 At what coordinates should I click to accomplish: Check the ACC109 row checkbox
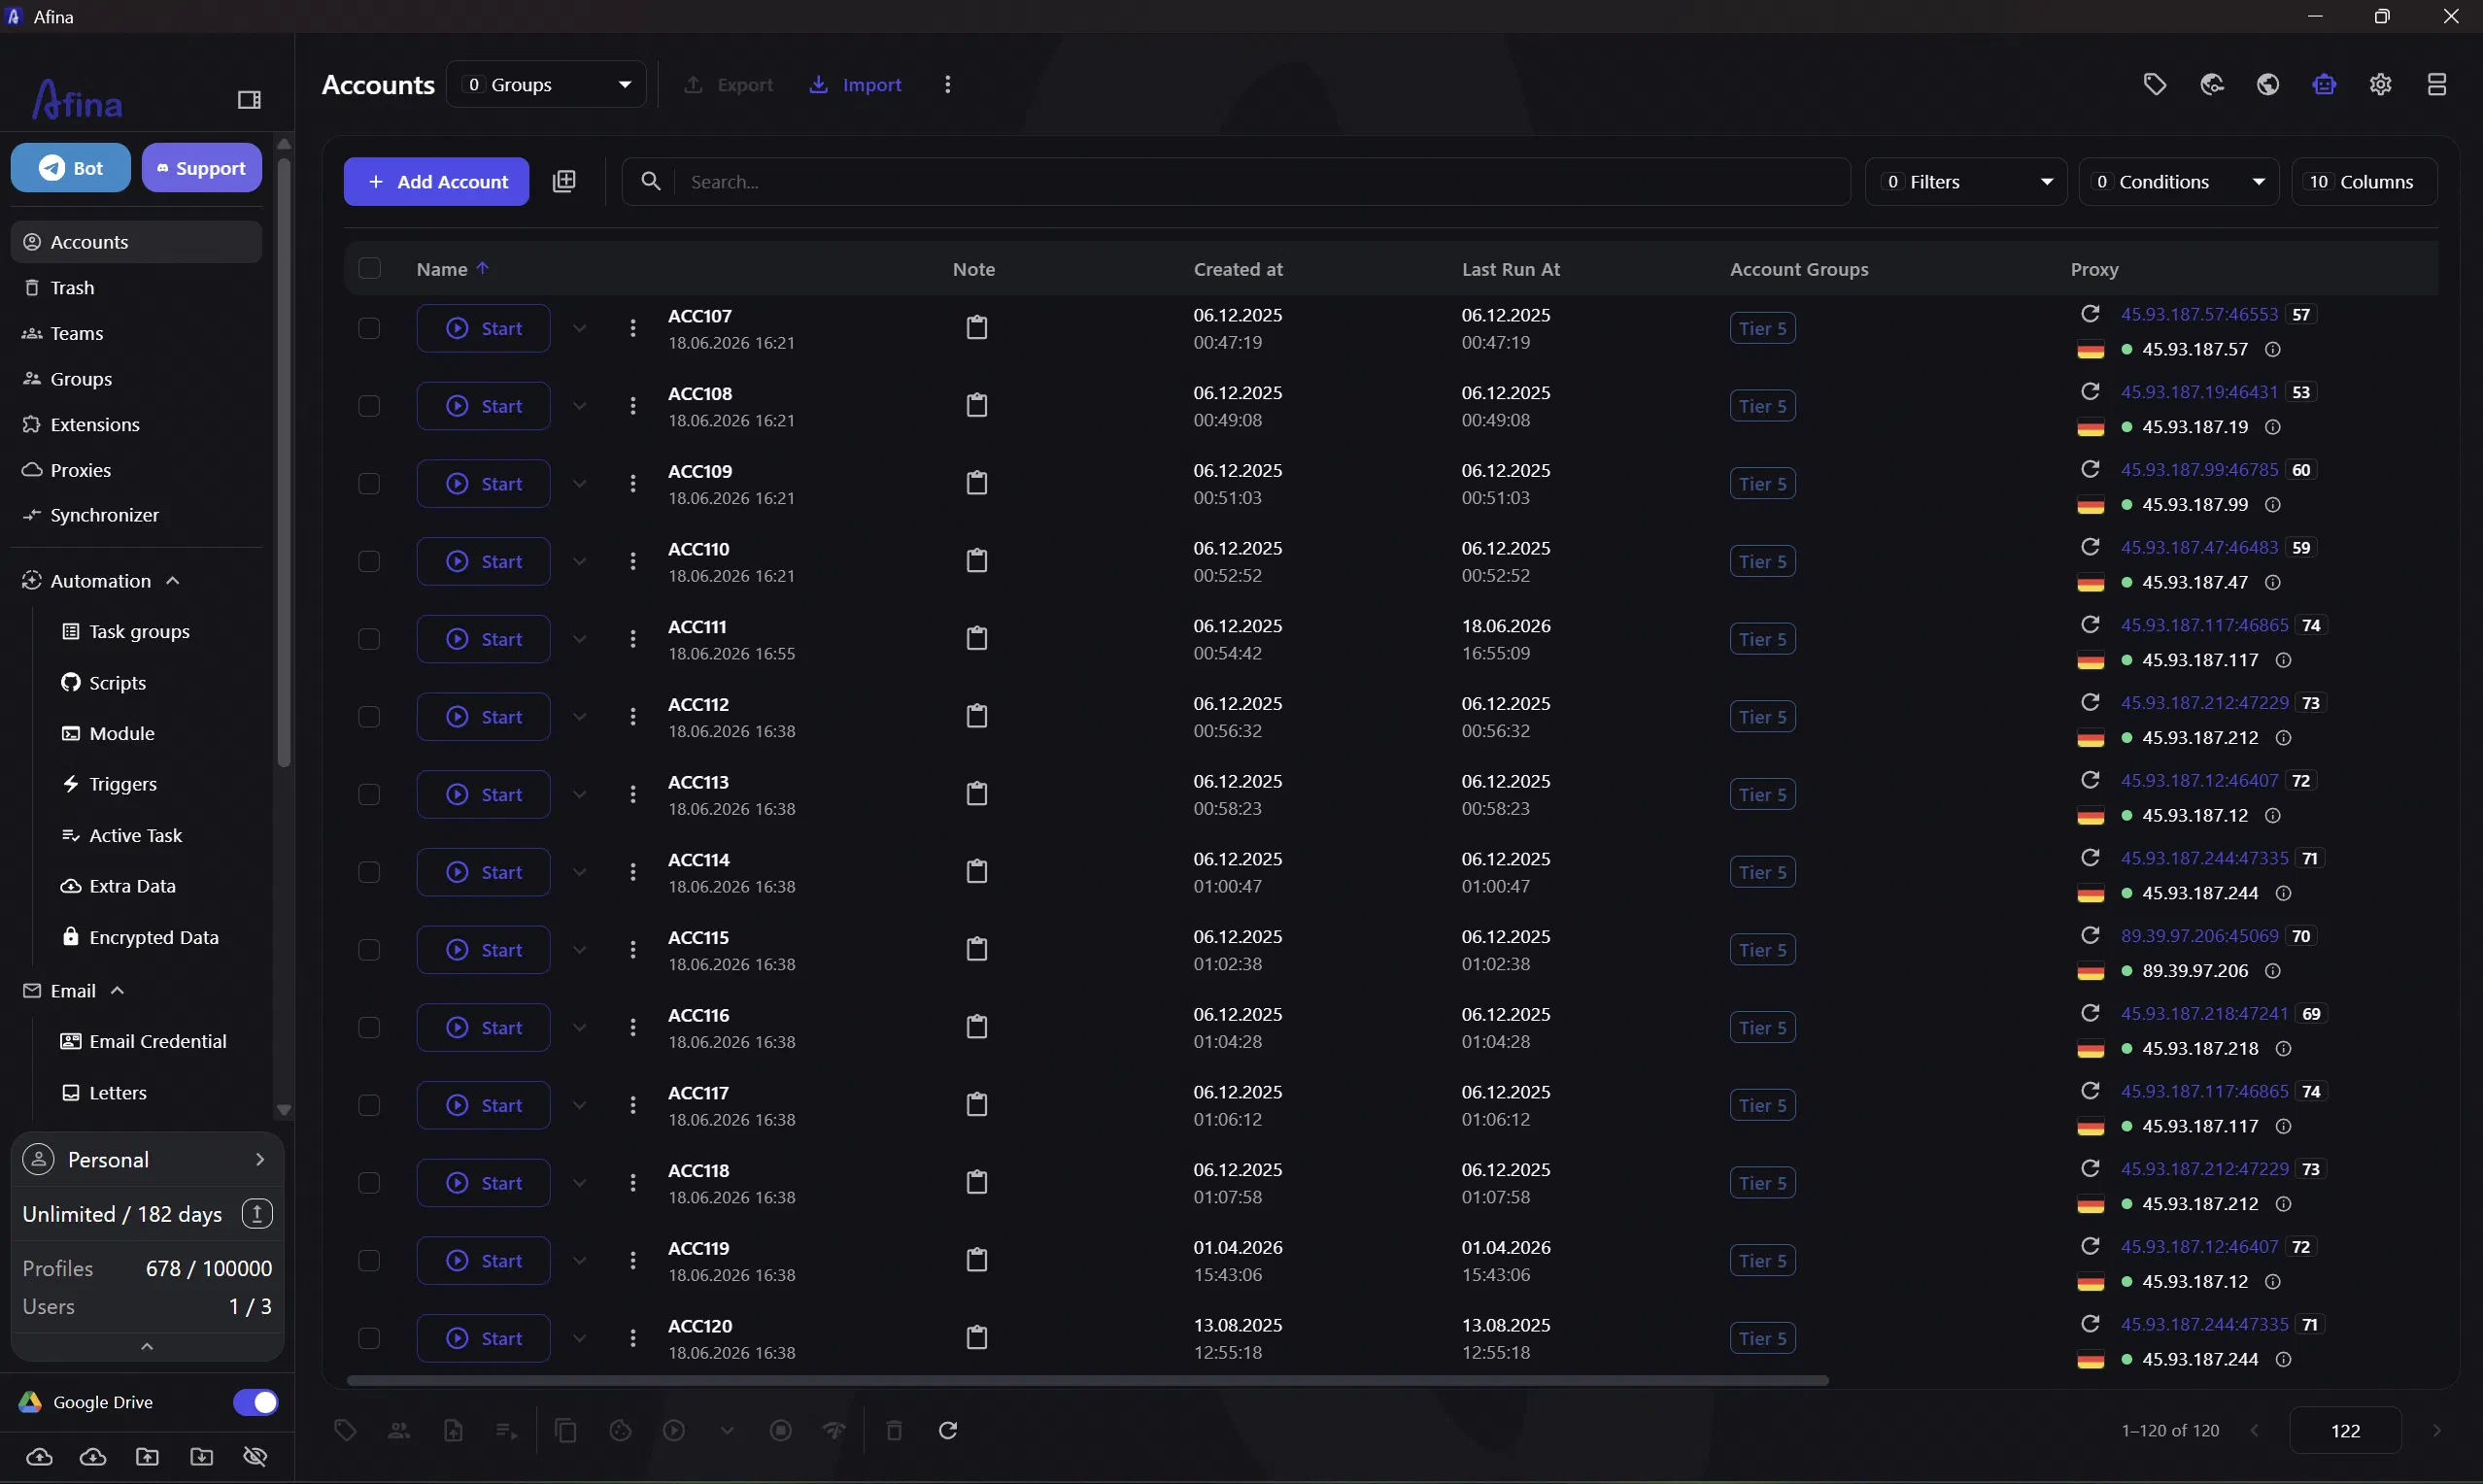click(369, 484)
